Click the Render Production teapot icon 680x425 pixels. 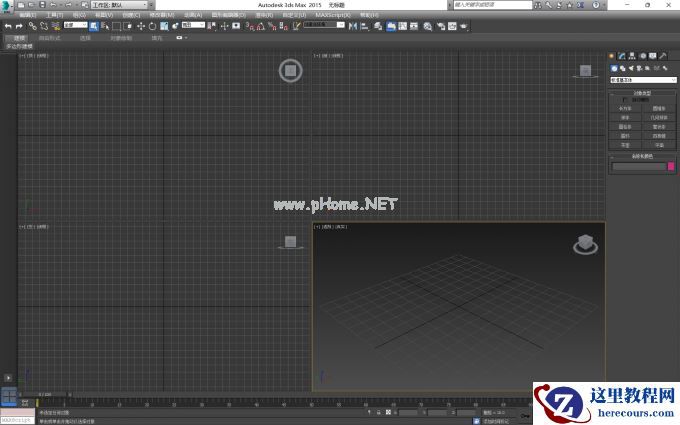(464, 26)
